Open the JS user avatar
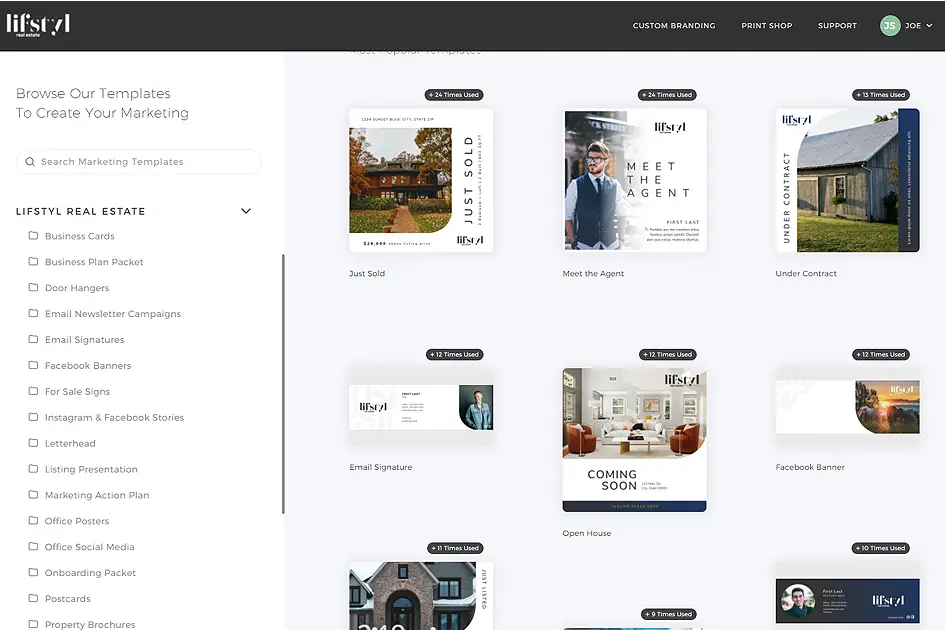The width and height of the screenshot is (945, 630). (890, 25)
